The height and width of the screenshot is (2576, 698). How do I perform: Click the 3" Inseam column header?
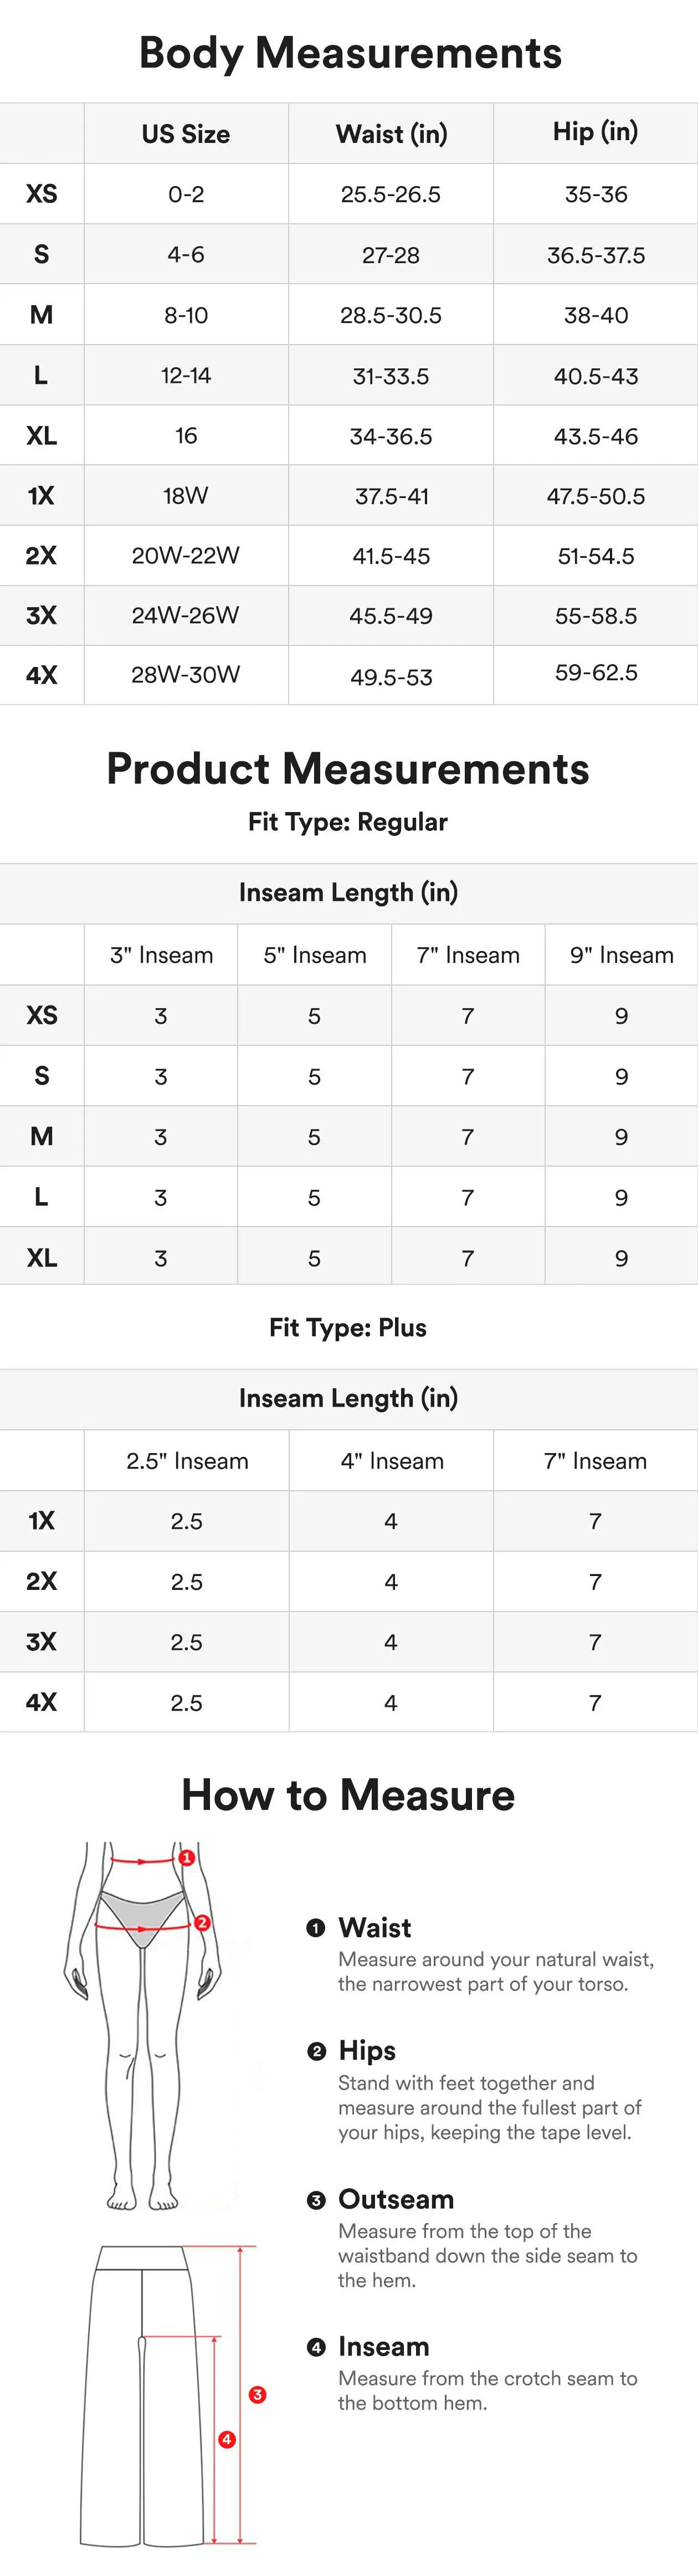coord(161,955)
